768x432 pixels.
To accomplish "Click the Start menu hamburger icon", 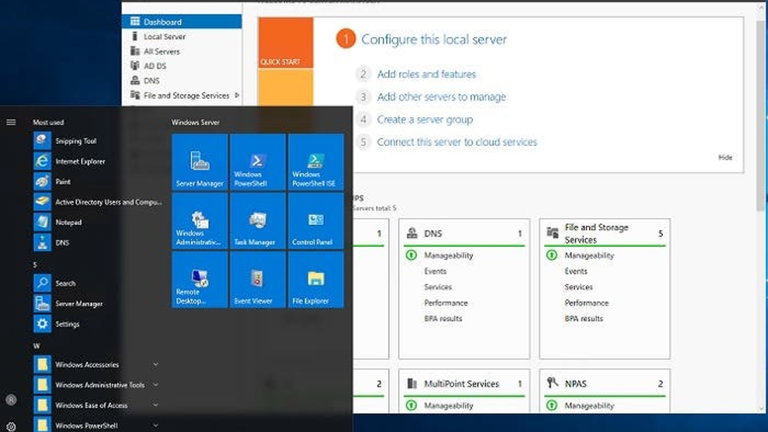I will point(11,122).
